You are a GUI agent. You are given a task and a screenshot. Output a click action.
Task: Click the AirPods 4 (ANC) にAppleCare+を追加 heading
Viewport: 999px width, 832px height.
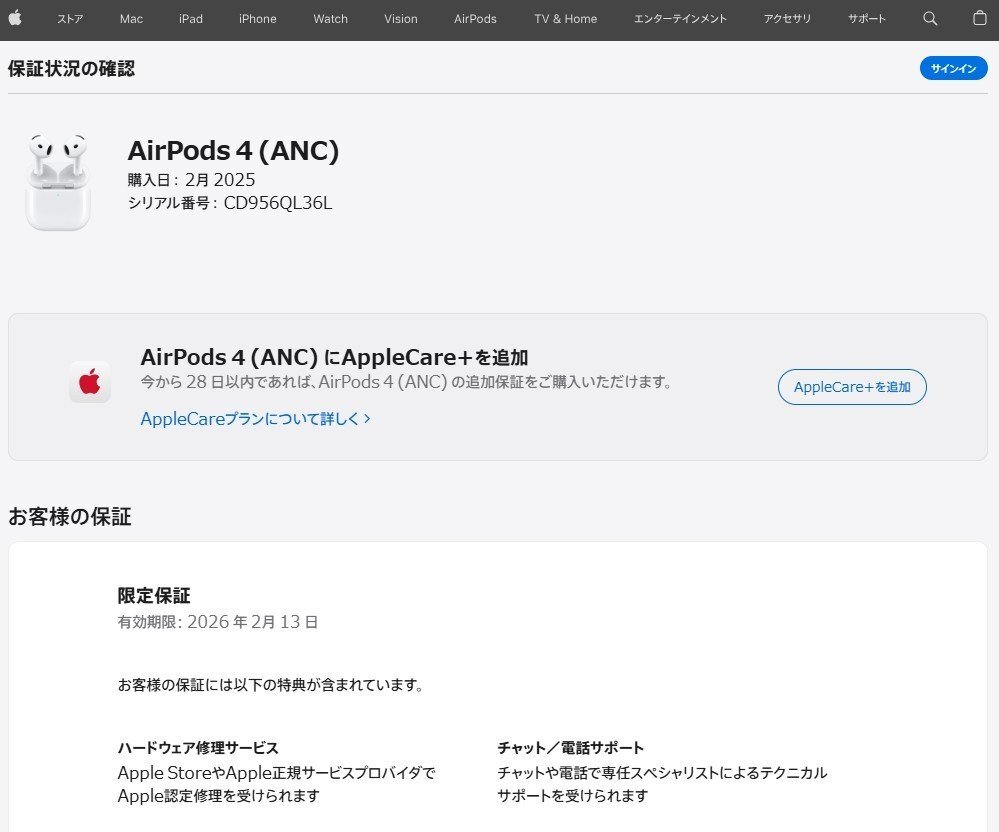click(x=334, y=357)
